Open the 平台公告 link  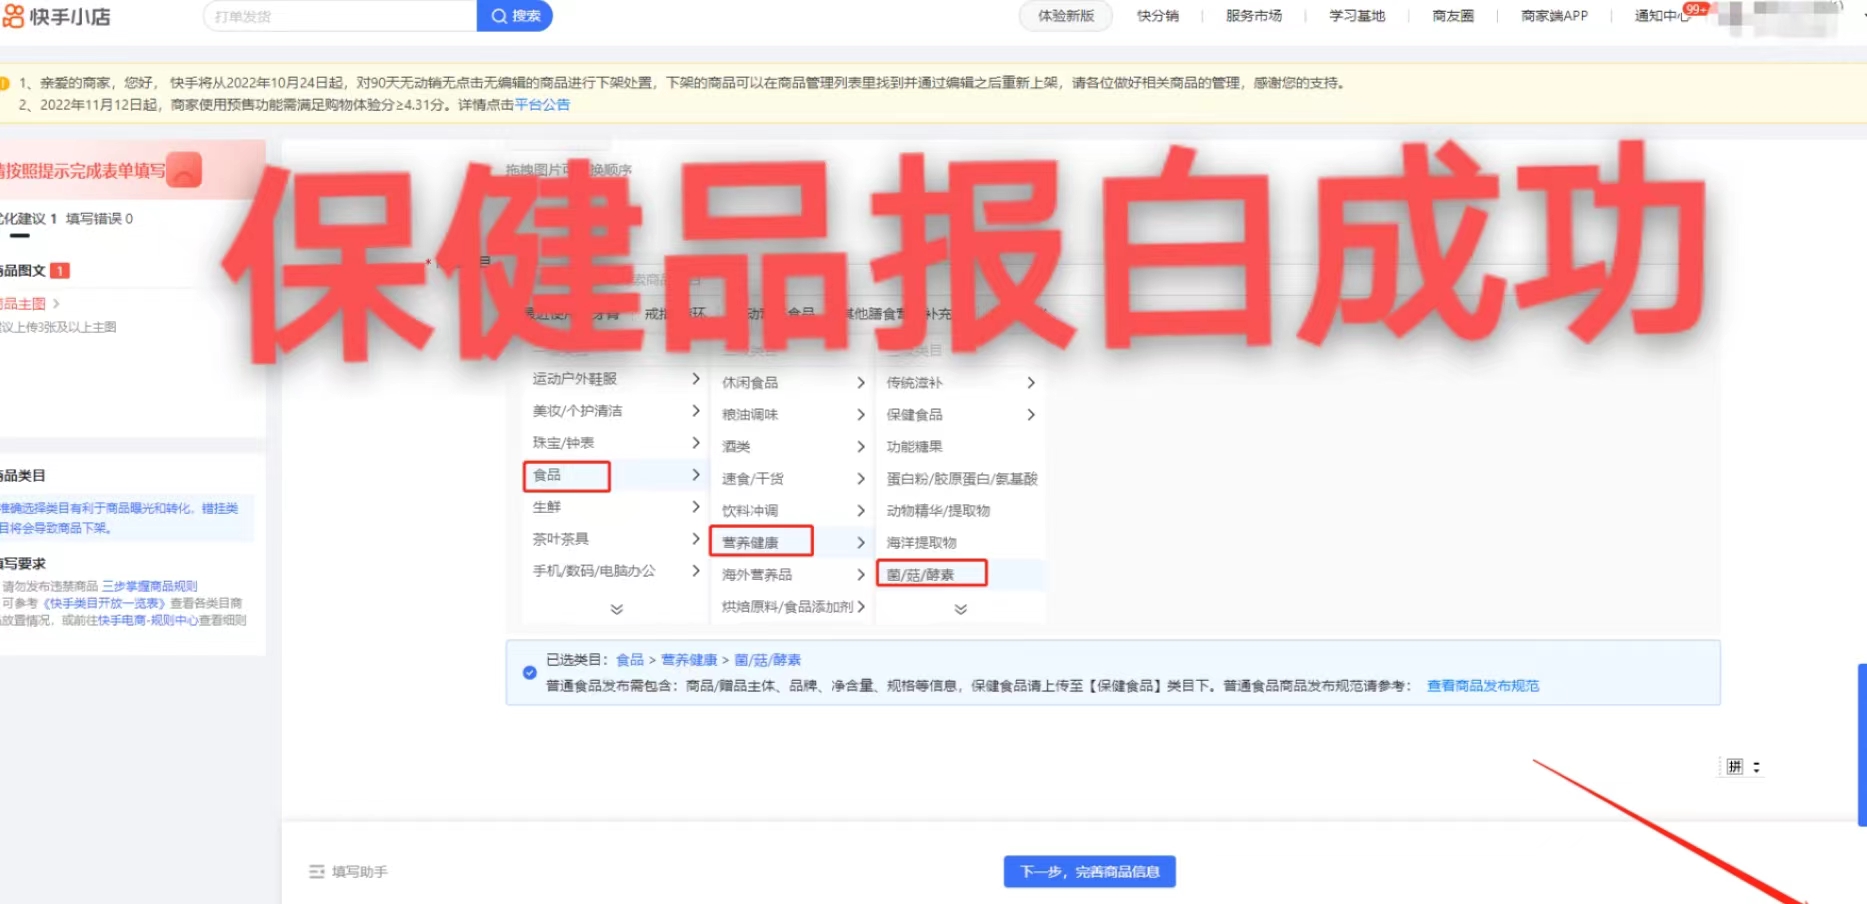[541, 104]
